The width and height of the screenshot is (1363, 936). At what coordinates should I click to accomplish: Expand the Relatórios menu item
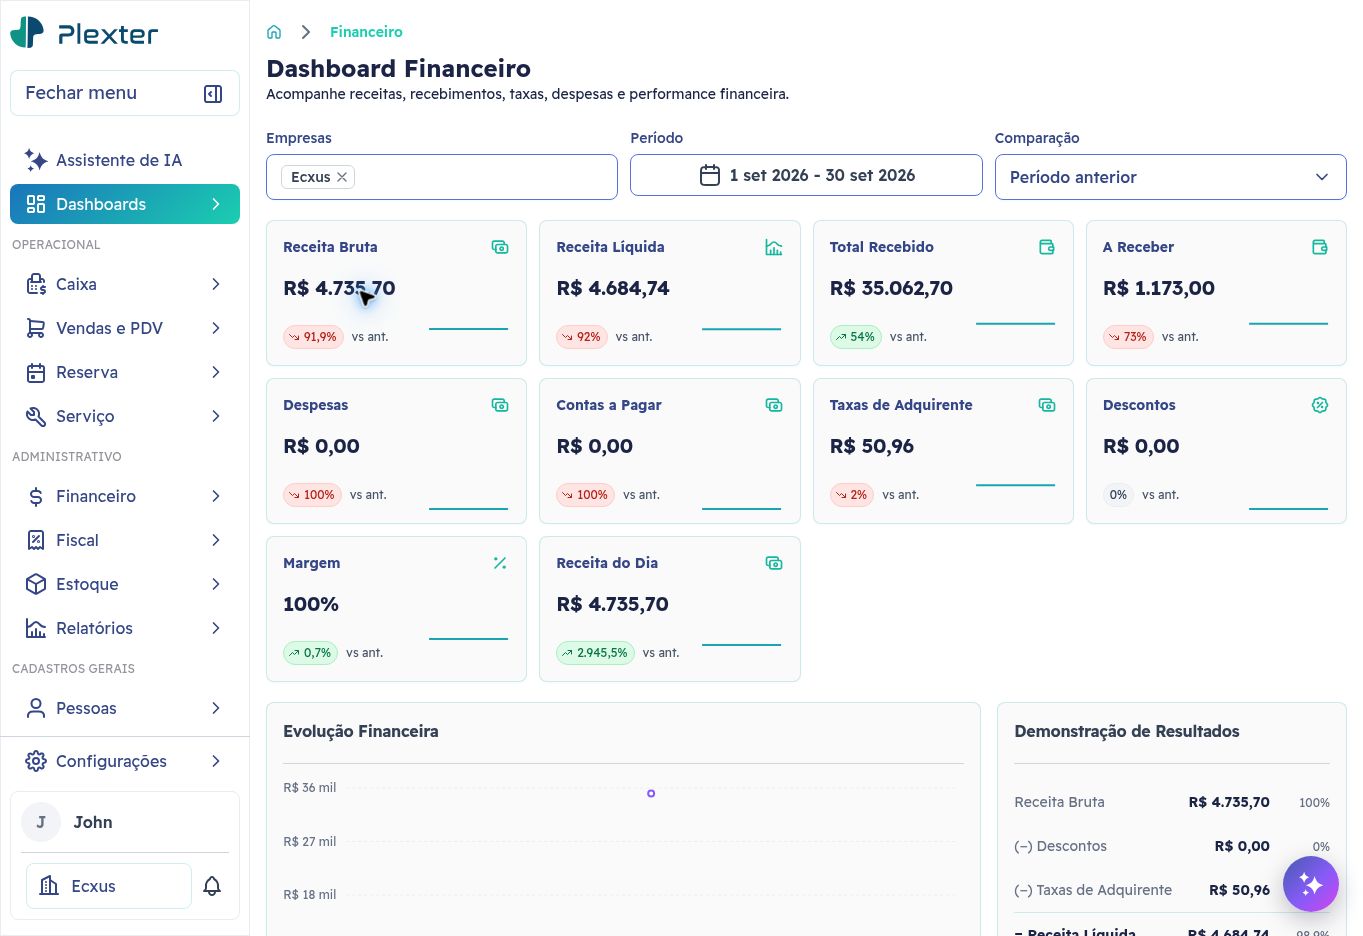pyautogui.click(x=125, y=628)
